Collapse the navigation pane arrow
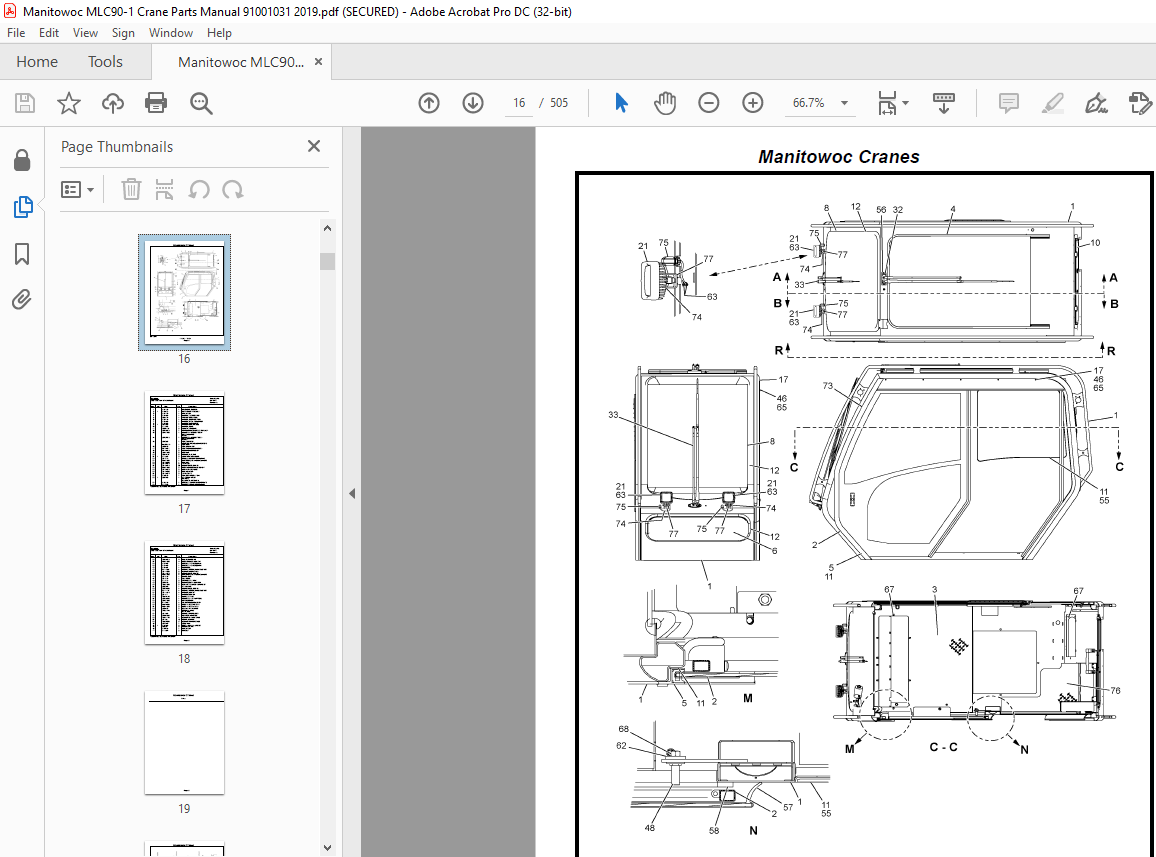The image size is (1156, 857). (352, 493)
